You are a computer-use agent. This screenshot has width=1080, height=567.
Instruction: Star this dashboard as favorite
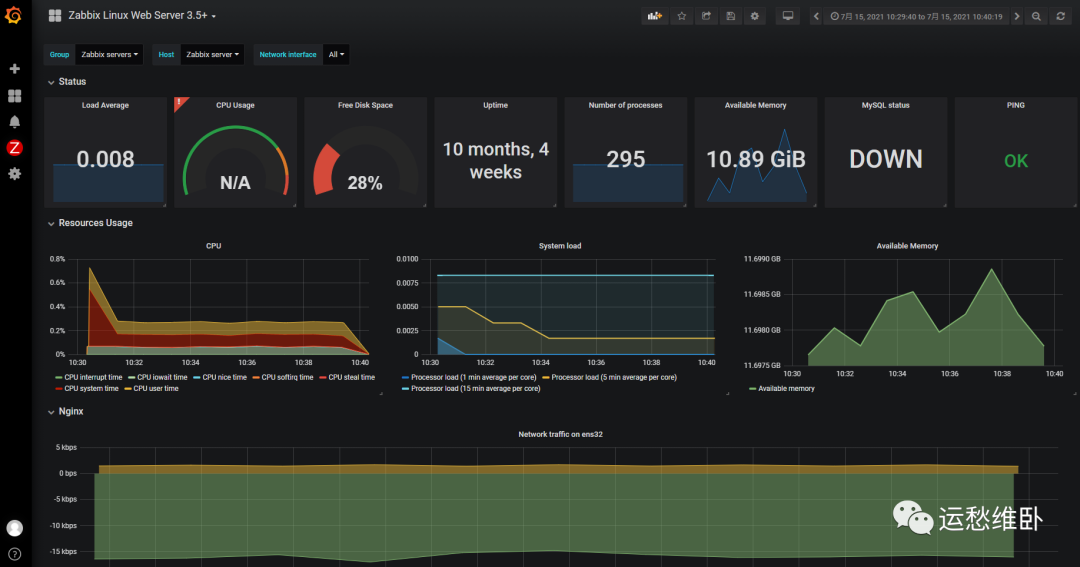tap(681, 16)
